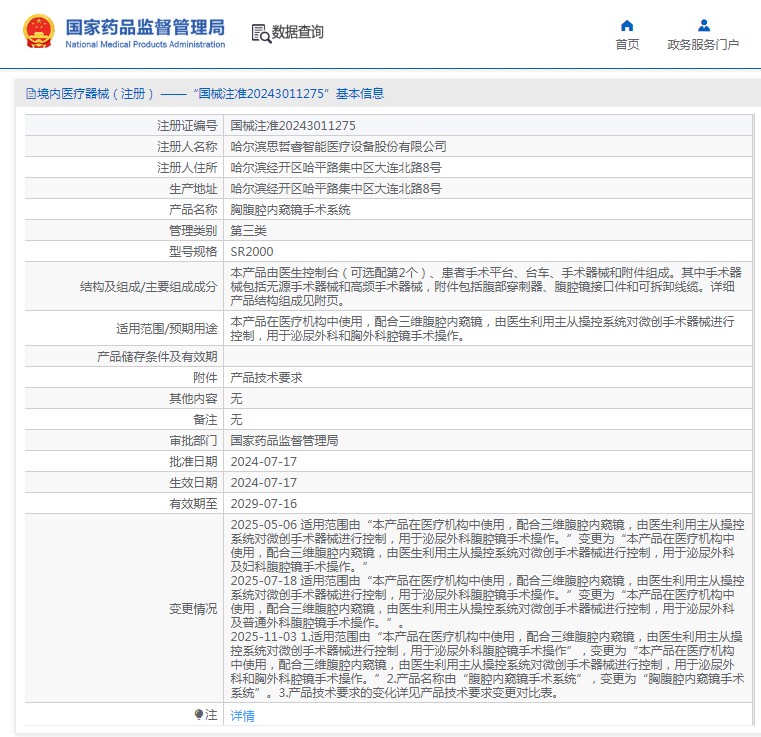This screenshot has height=737, width=761.
Task: Select product name 胸腹腔内窥镜手术系统
Action: tap(290, 210)
